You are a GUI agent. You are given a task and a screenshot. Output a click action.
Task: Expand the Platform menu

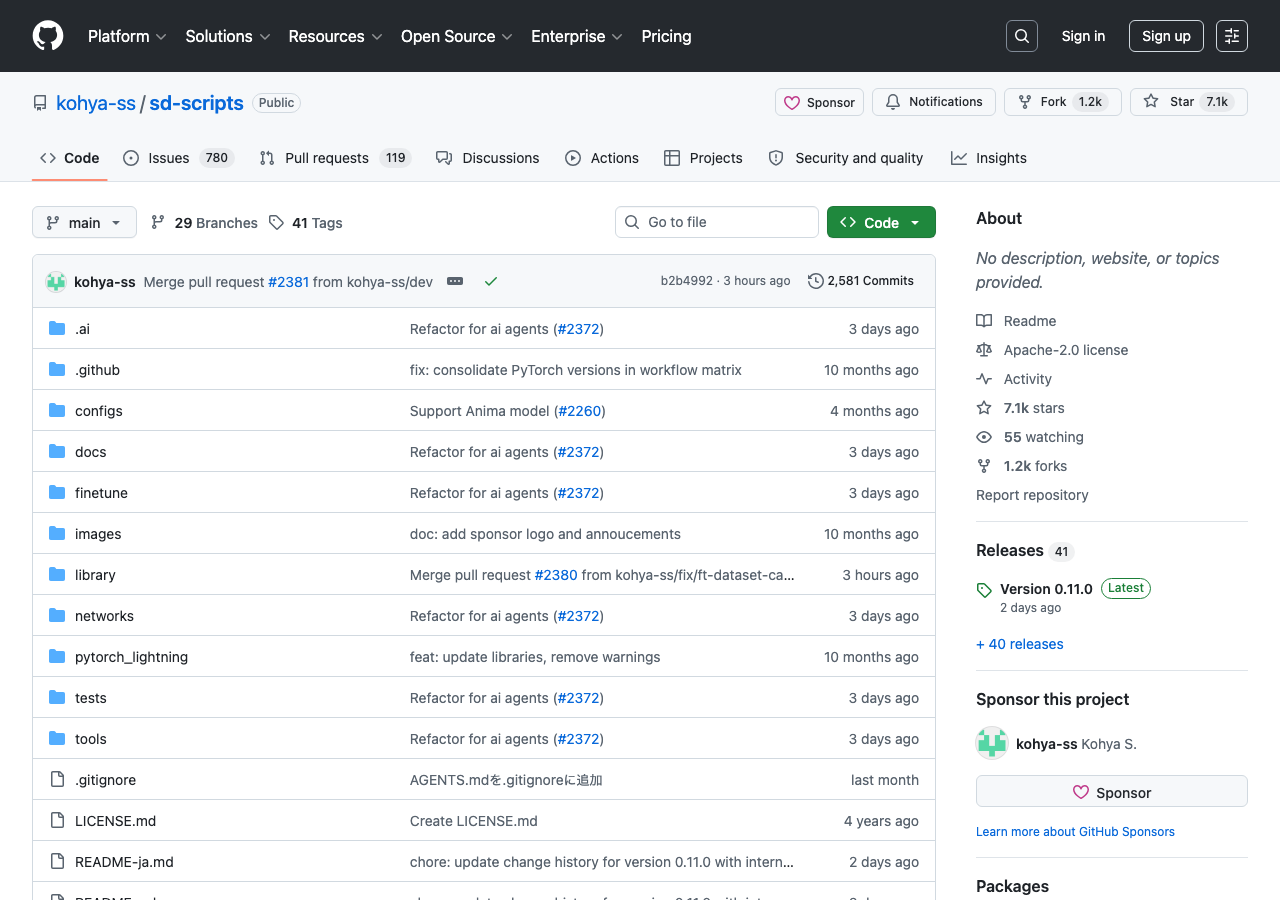point(126,36)
